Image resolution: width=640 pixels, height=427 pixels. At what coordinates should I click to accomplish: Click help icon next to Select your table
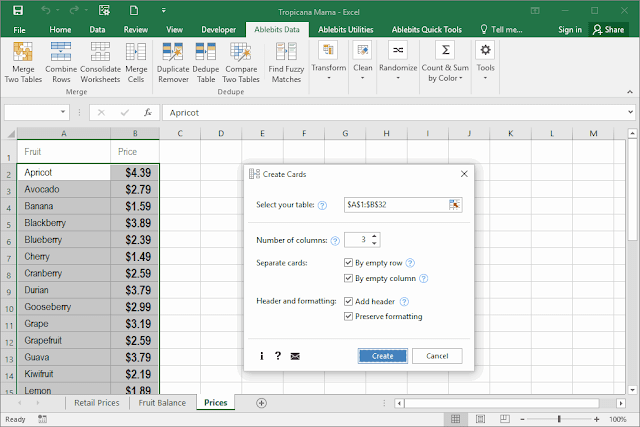click(x=322, y=205)
